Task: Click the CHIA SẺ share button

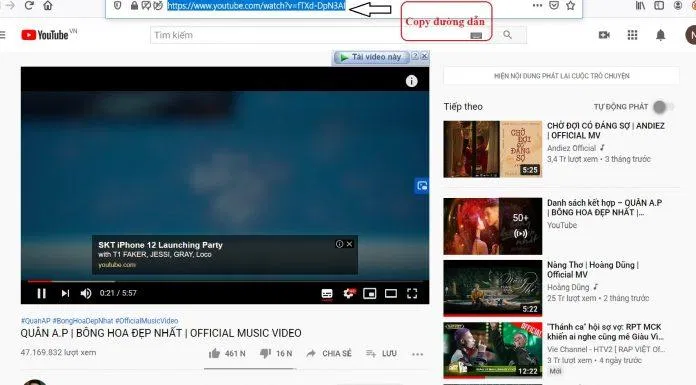Action: pyautogui.click(x=329, y=353)
